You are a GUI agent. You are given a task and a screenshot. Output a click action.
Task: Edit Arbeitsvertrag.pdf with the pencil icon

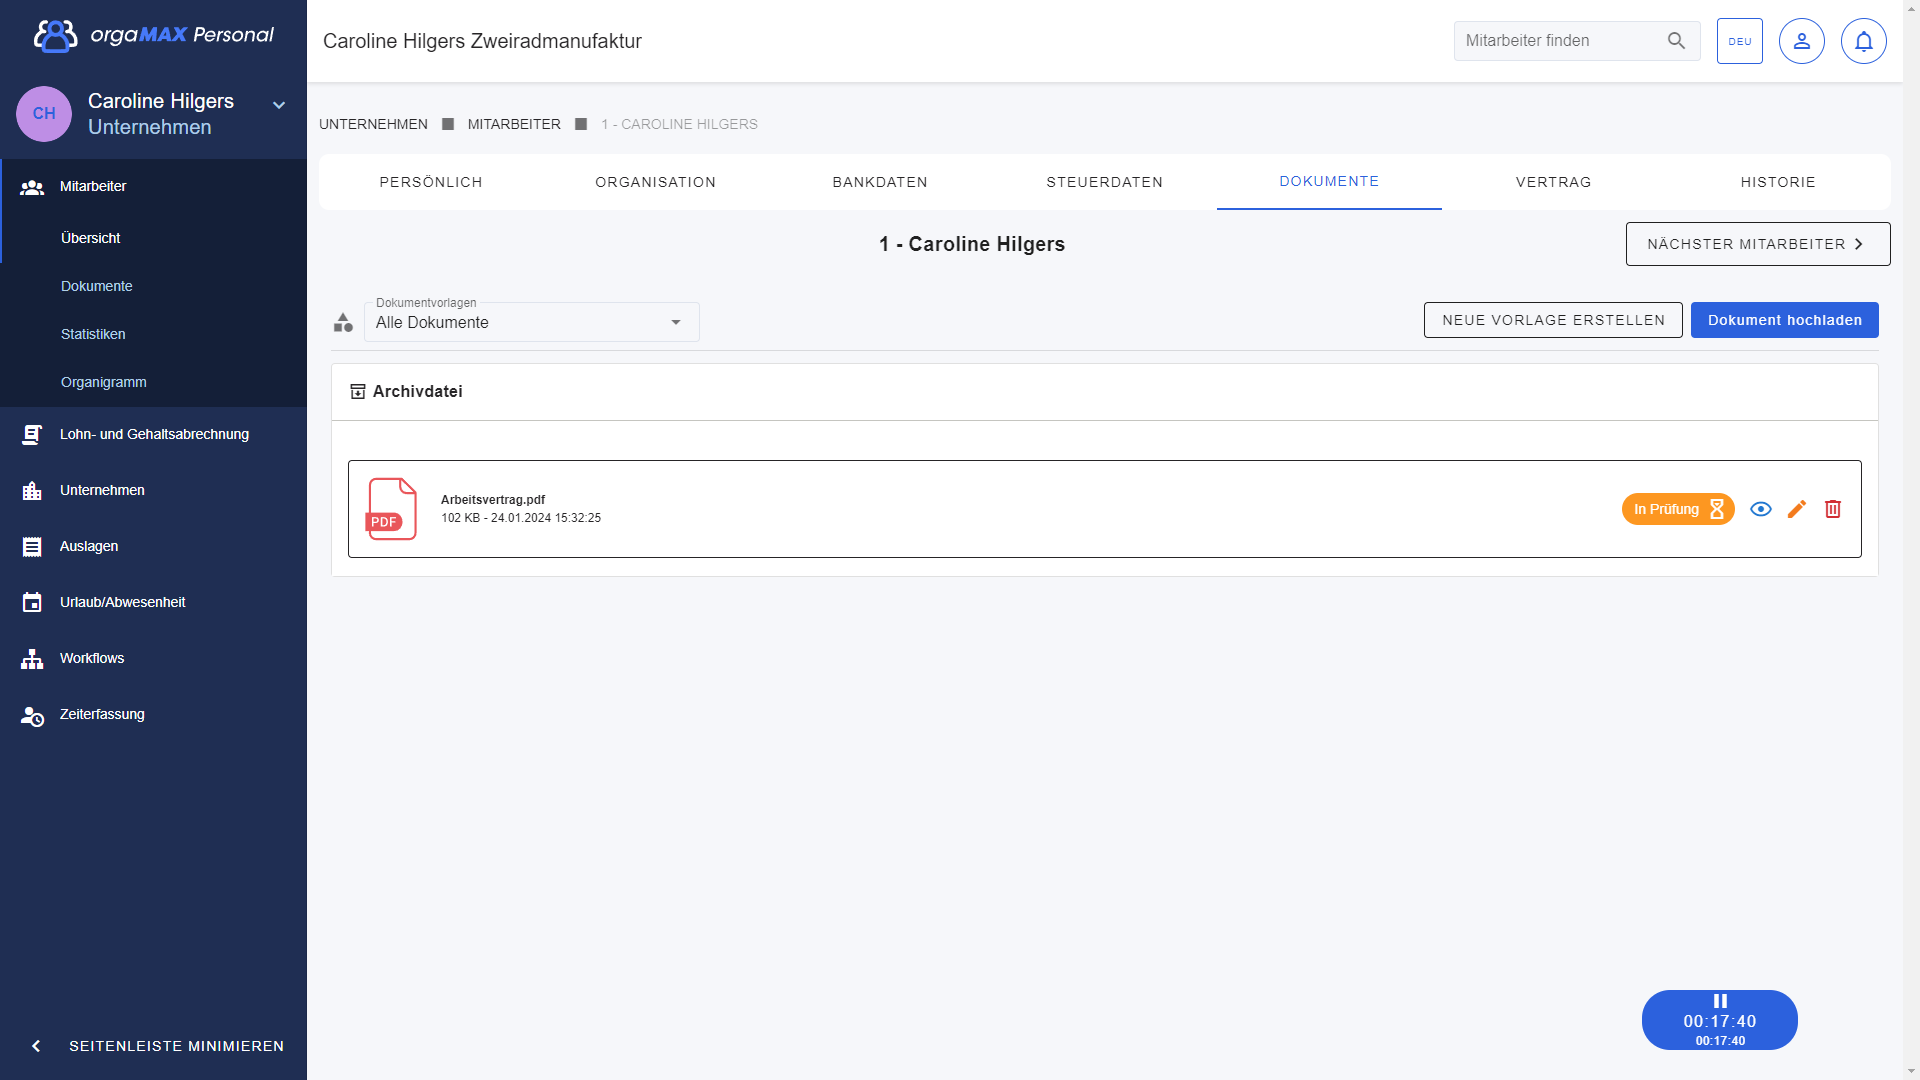pyautogui.click(x=1797, y=509)
